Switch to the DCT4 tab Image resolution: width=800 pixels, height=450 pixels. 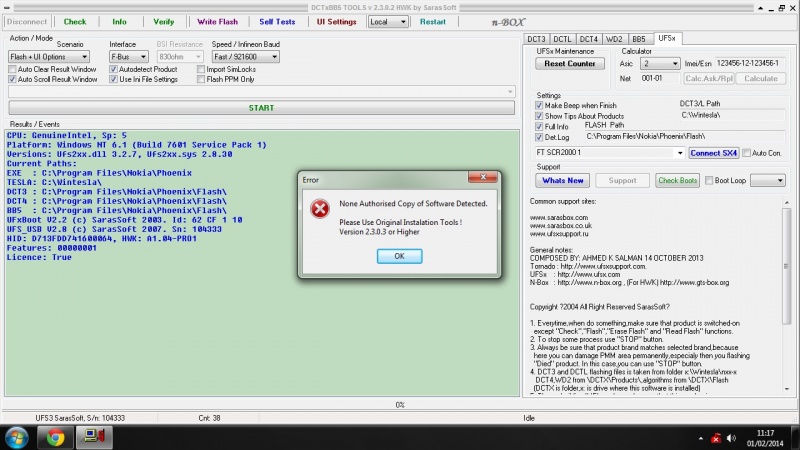588,39
